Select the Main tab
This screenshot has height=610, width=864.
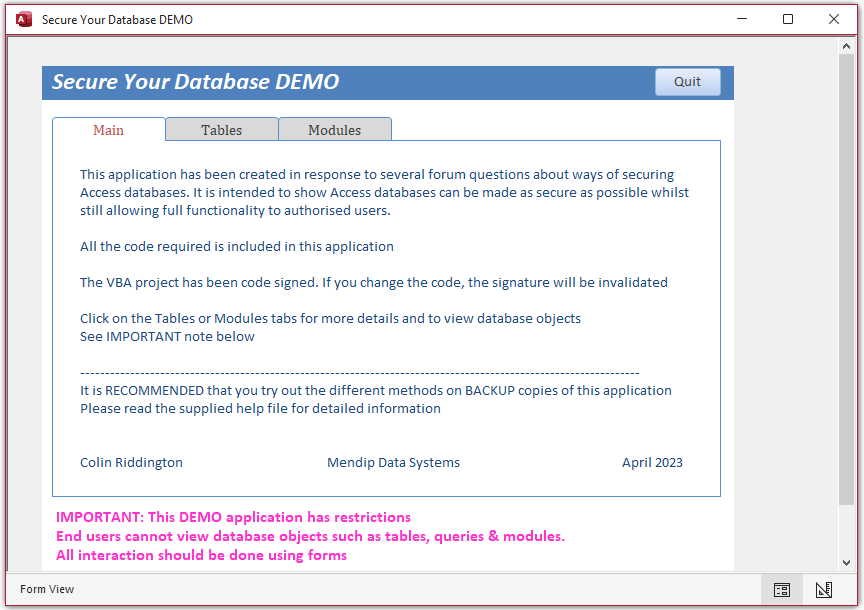(109, 130)
